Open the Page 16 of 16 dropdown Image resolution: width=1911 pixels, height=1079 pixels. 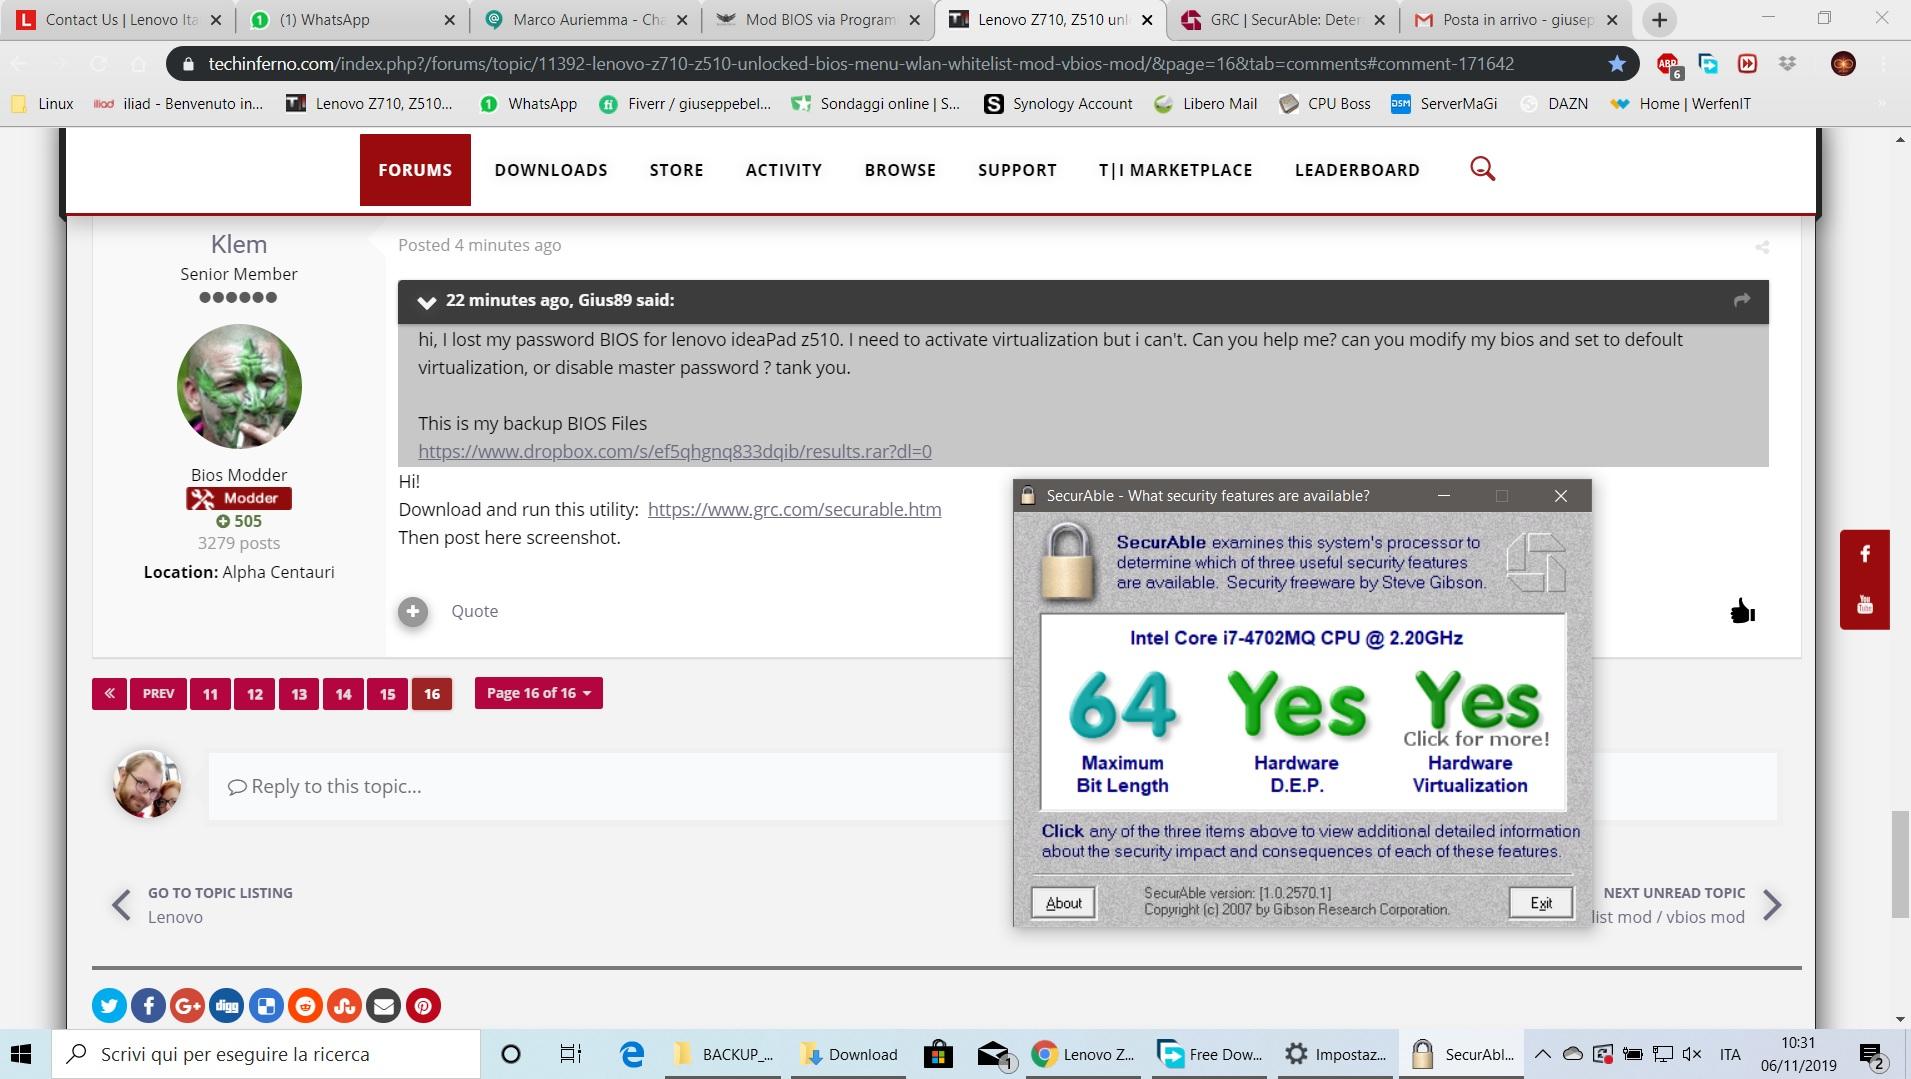pos(538,693)
